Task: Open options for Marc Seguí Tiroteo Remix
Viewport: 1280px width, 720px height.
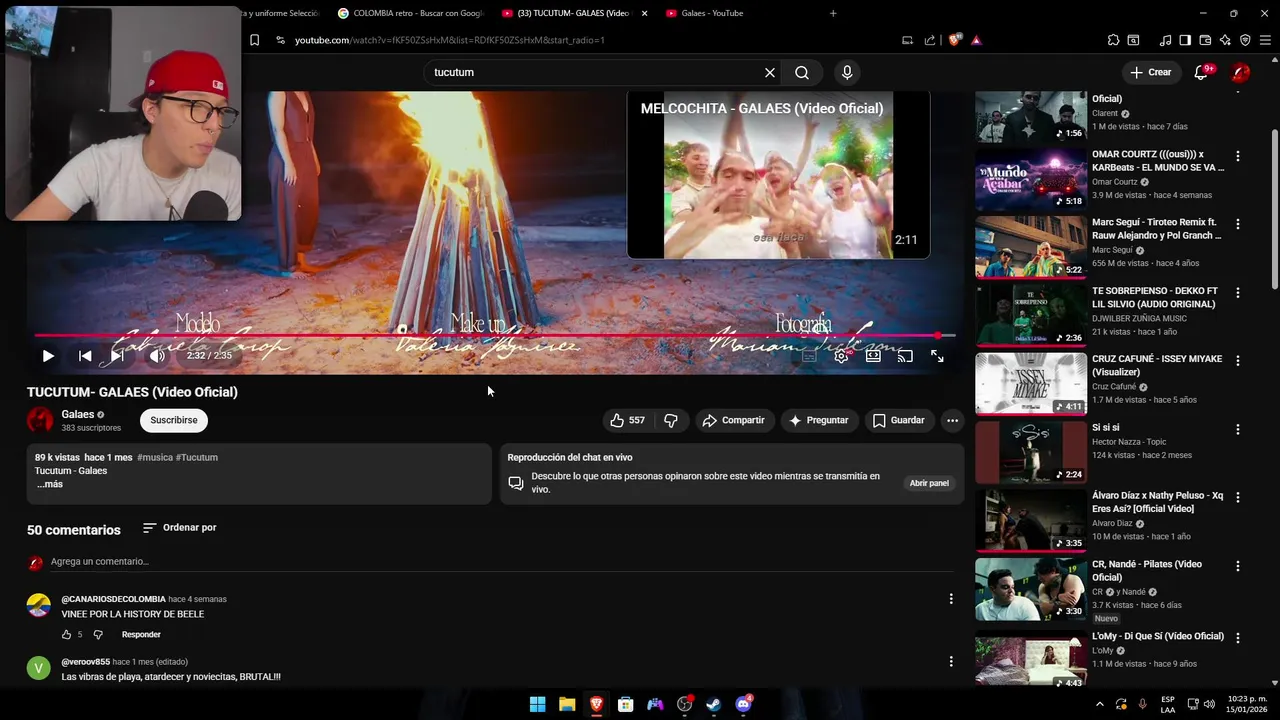Action: (x=1238, y=224)
